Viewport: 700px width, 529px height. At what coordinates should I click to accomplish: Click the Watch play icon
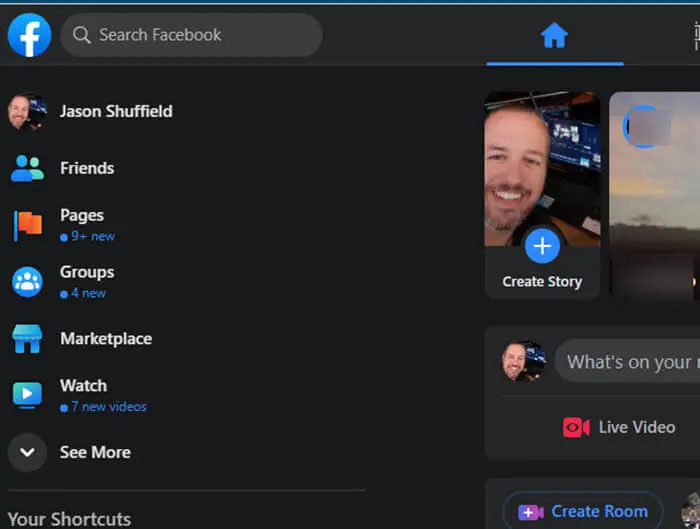(x=27, y=395)
